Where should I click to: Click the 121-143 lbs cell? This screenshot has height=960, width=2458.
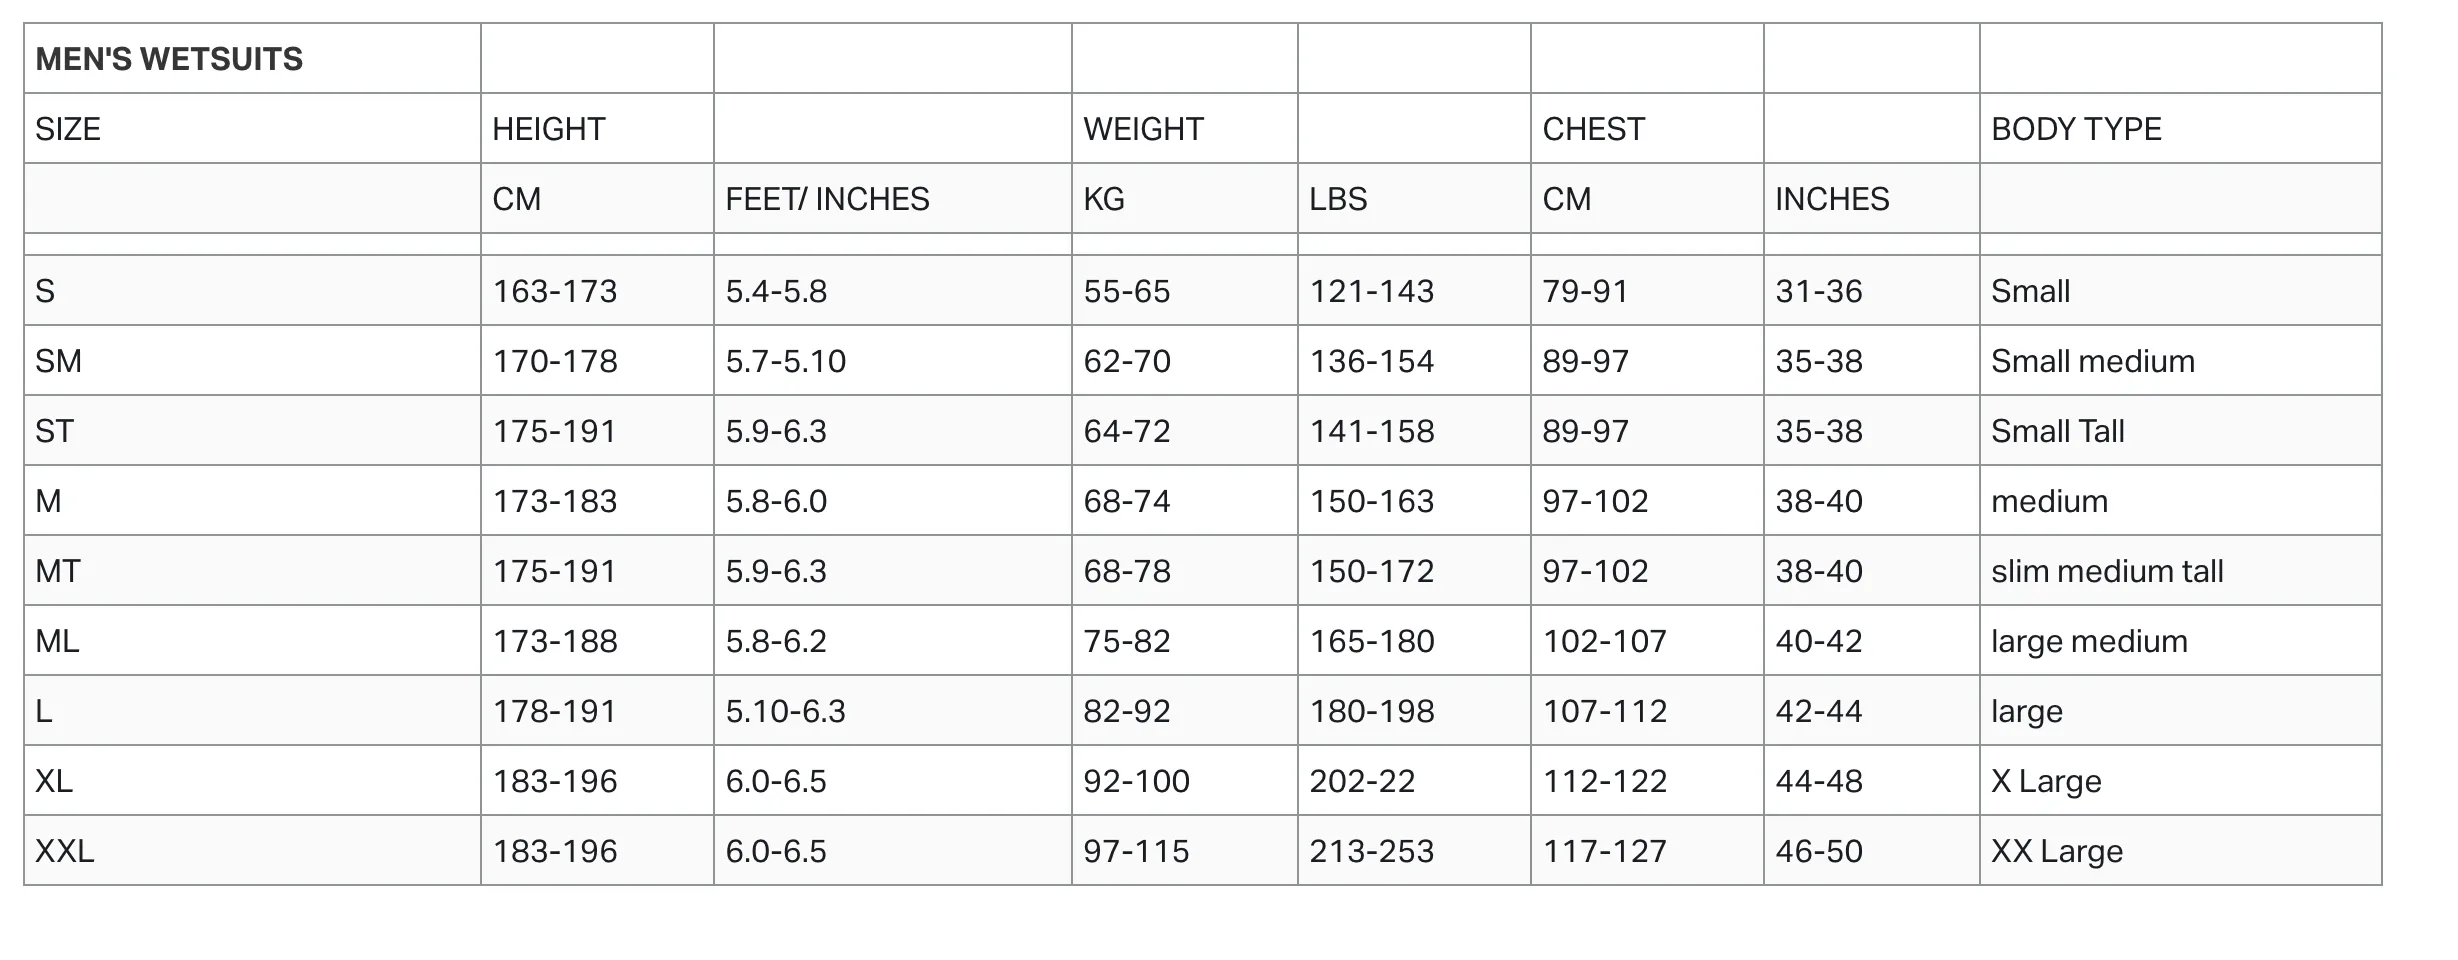click(1414, 290)
